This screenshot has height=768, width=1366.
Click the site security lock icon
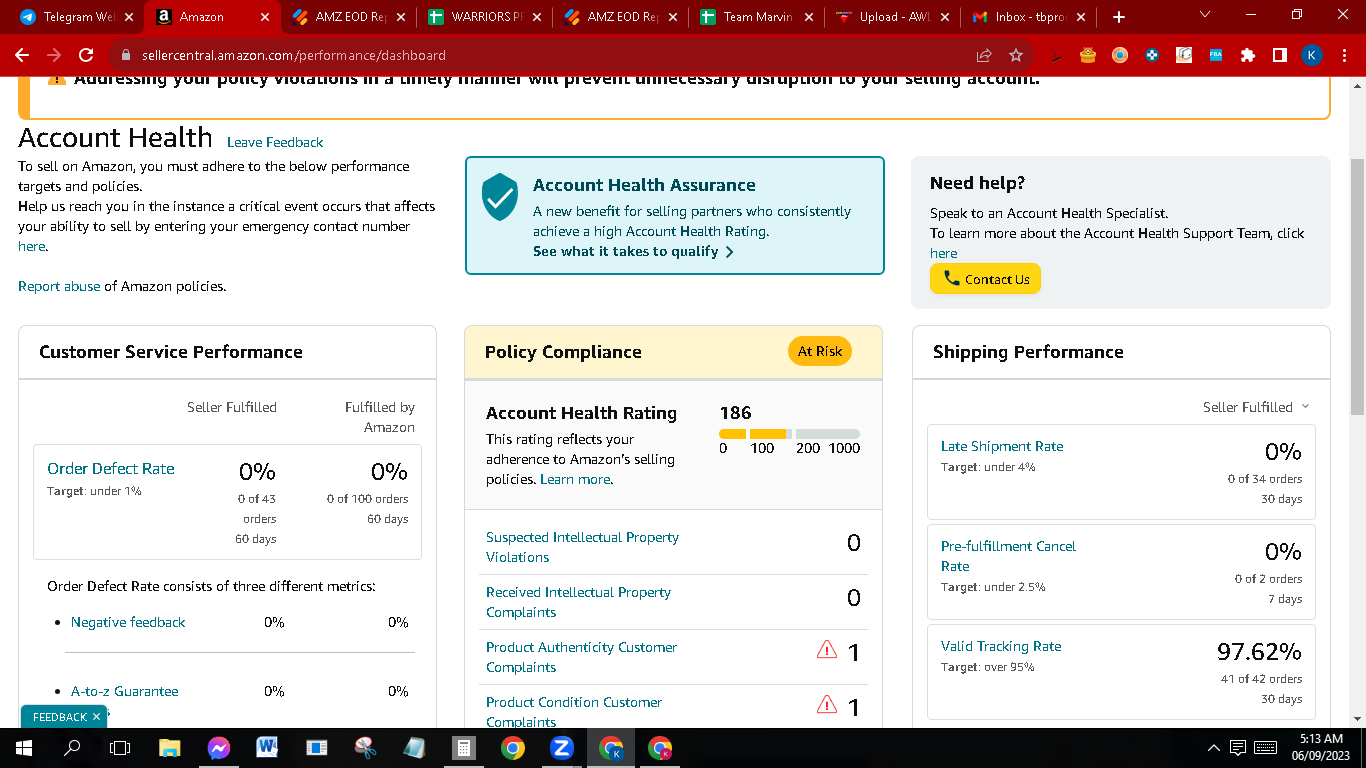point(126,55)
